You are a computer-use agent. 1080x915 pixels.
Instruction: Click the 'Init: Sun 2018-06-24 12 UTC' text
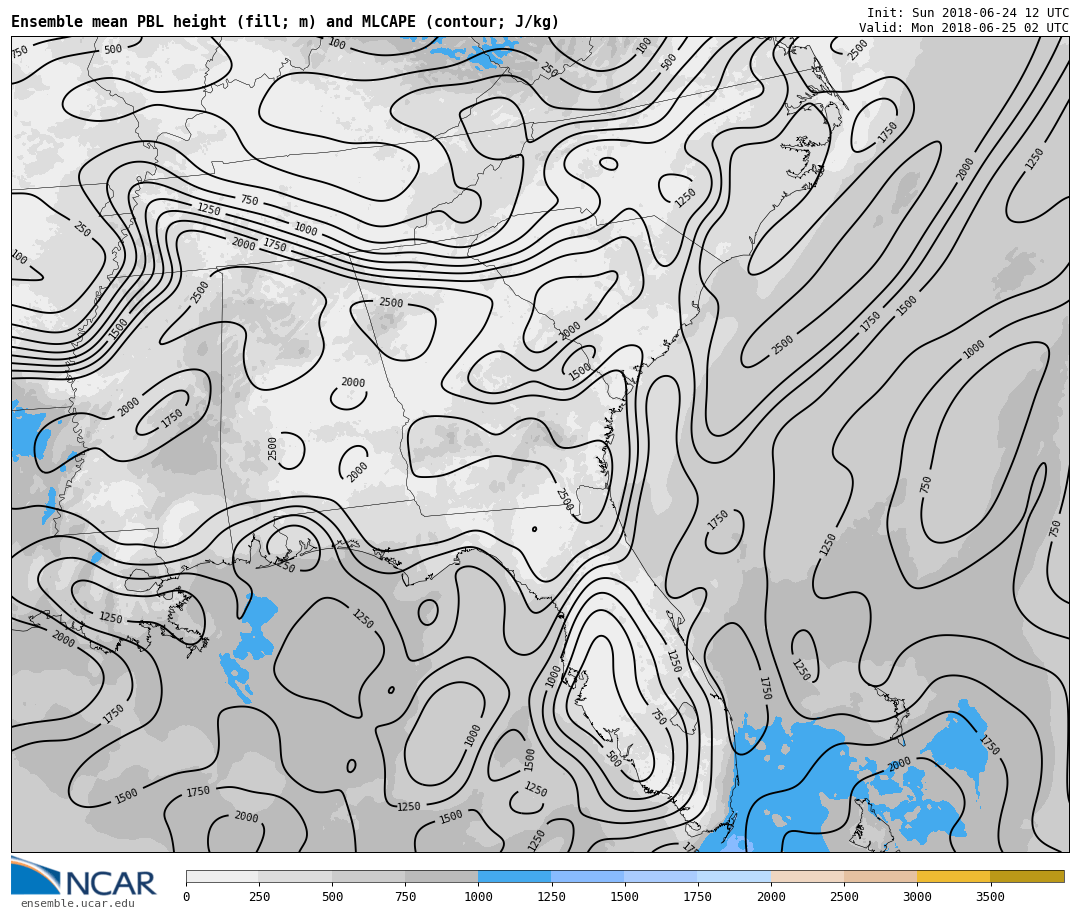pos(967,13)
